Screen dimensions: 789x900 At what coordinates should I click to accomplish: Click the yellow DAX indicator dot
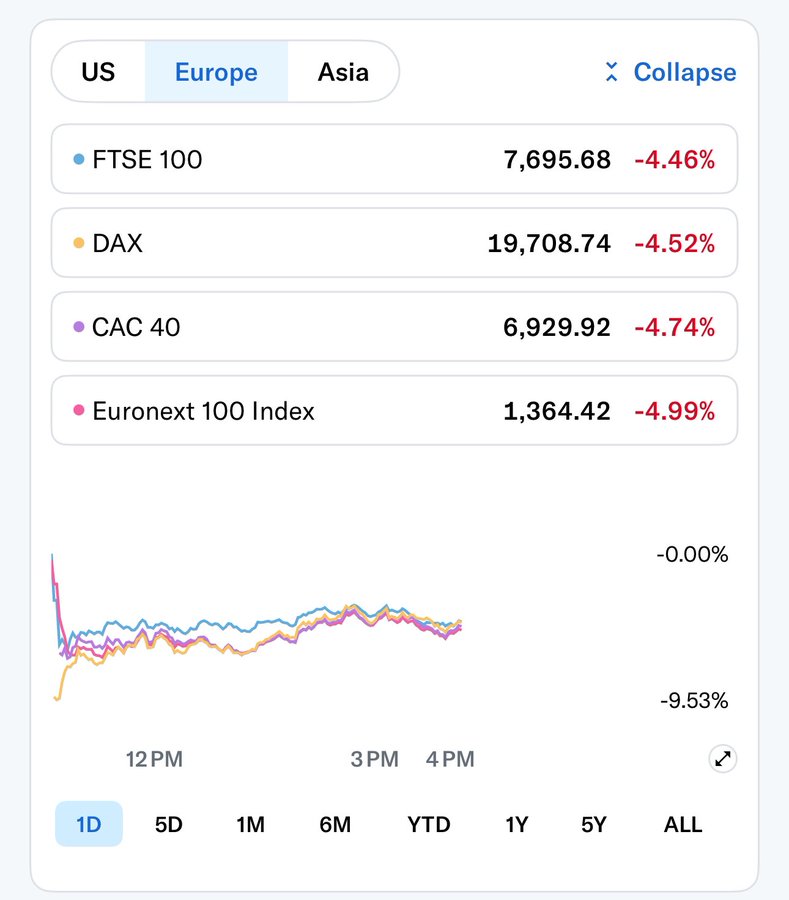[x=79, y=243]
